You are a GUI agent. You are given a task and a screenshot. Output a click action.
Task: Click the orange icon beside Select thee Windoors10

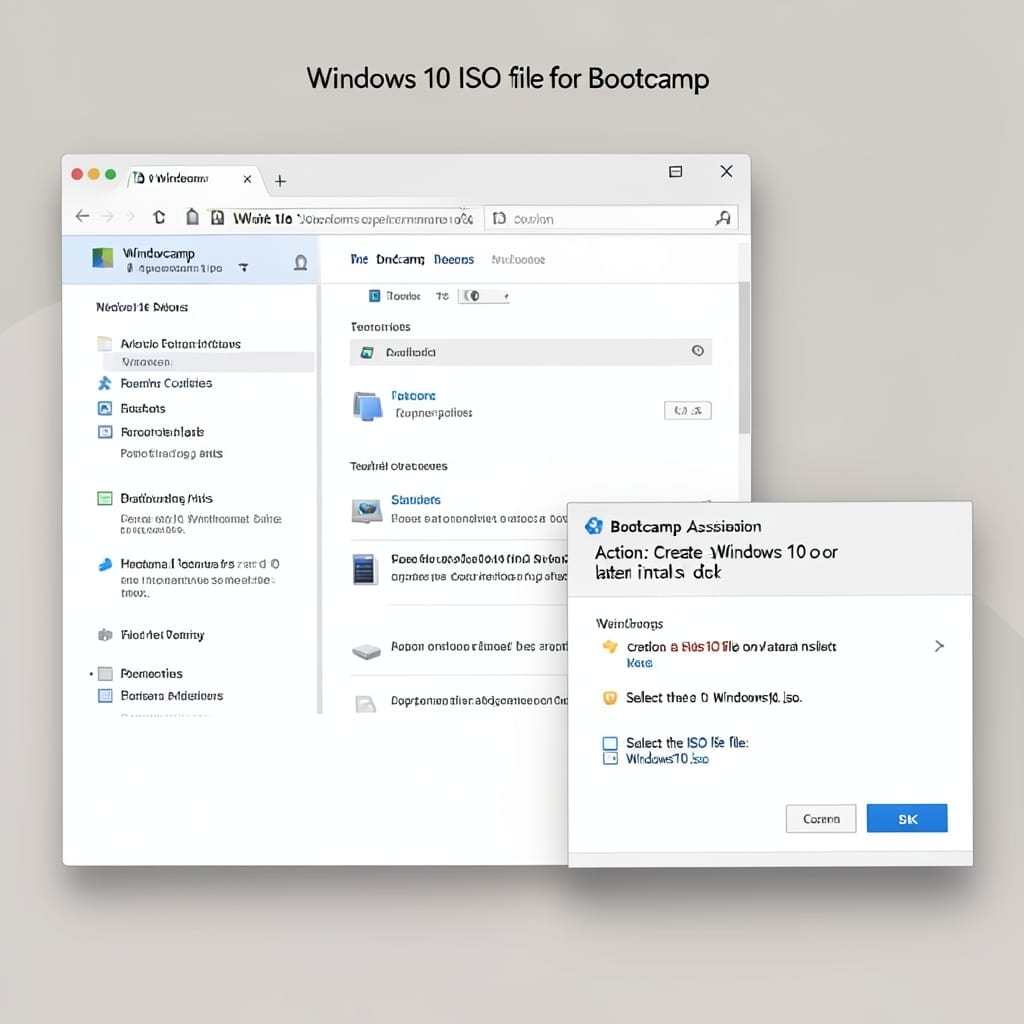point(609,697)
